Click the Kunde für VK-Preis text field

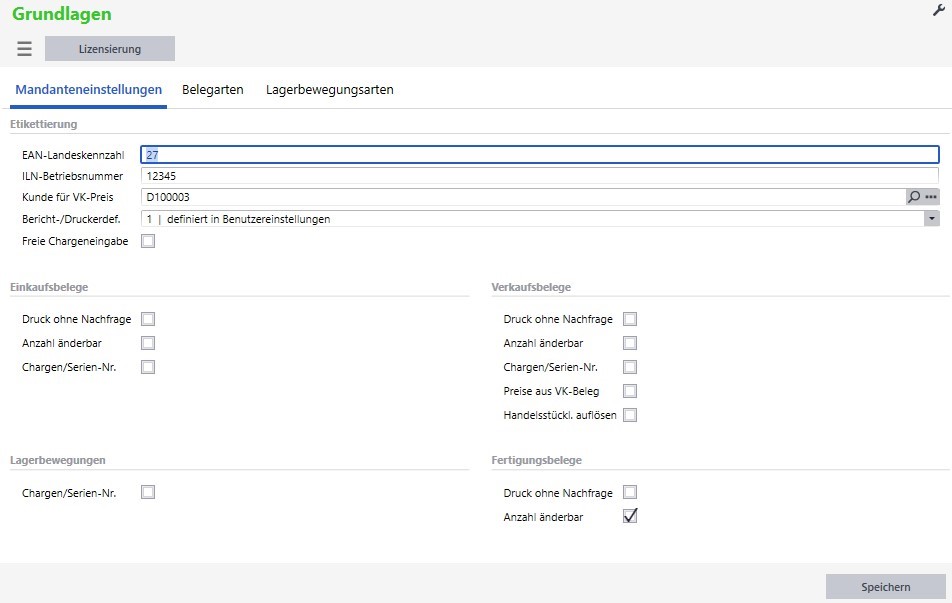[x=520, y=197]
